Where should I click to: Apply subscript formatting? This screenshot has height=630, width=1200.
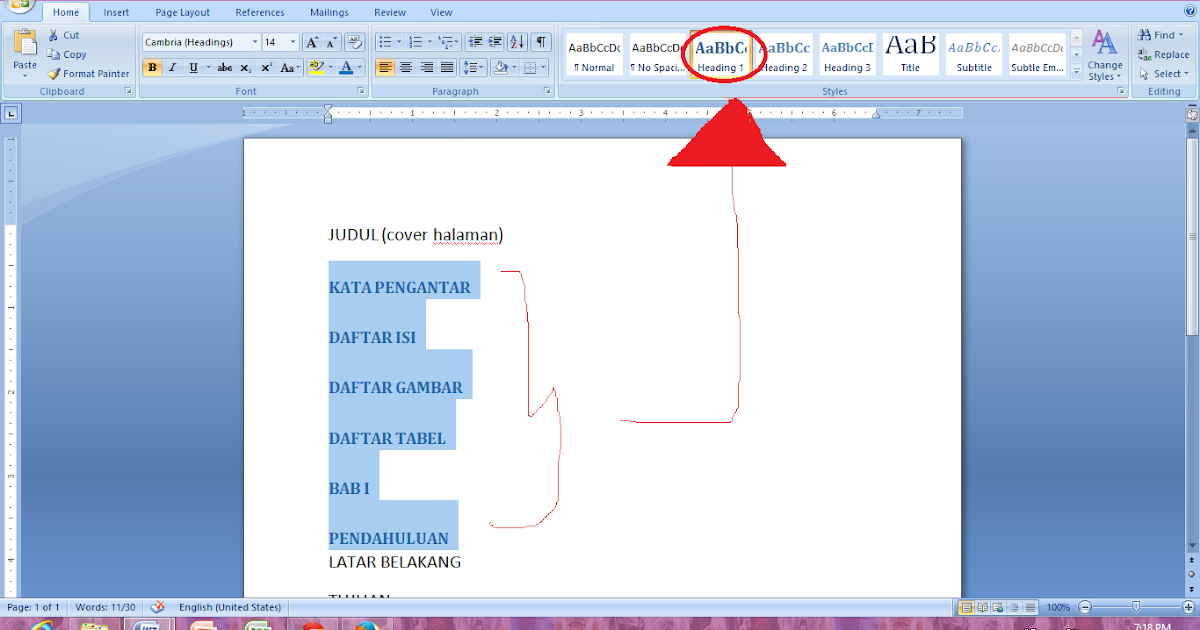[246, 68]
